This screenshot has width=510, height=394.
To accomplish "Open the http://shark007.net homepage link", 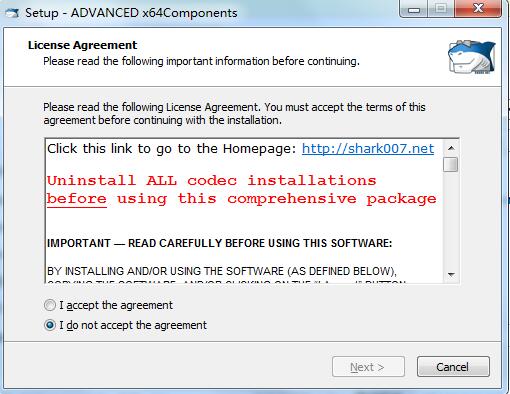I will (x=368, y=149).
